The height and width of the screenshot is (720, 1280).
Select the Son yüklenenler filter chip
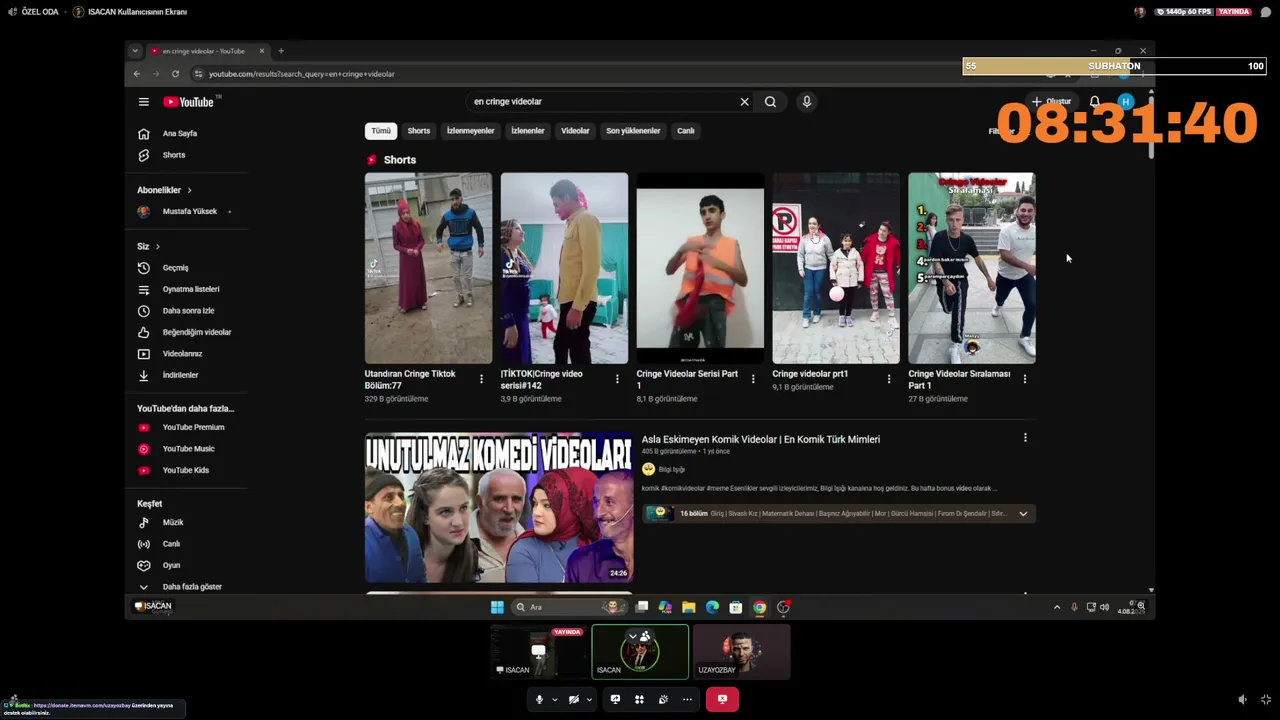tap(633, 131)
